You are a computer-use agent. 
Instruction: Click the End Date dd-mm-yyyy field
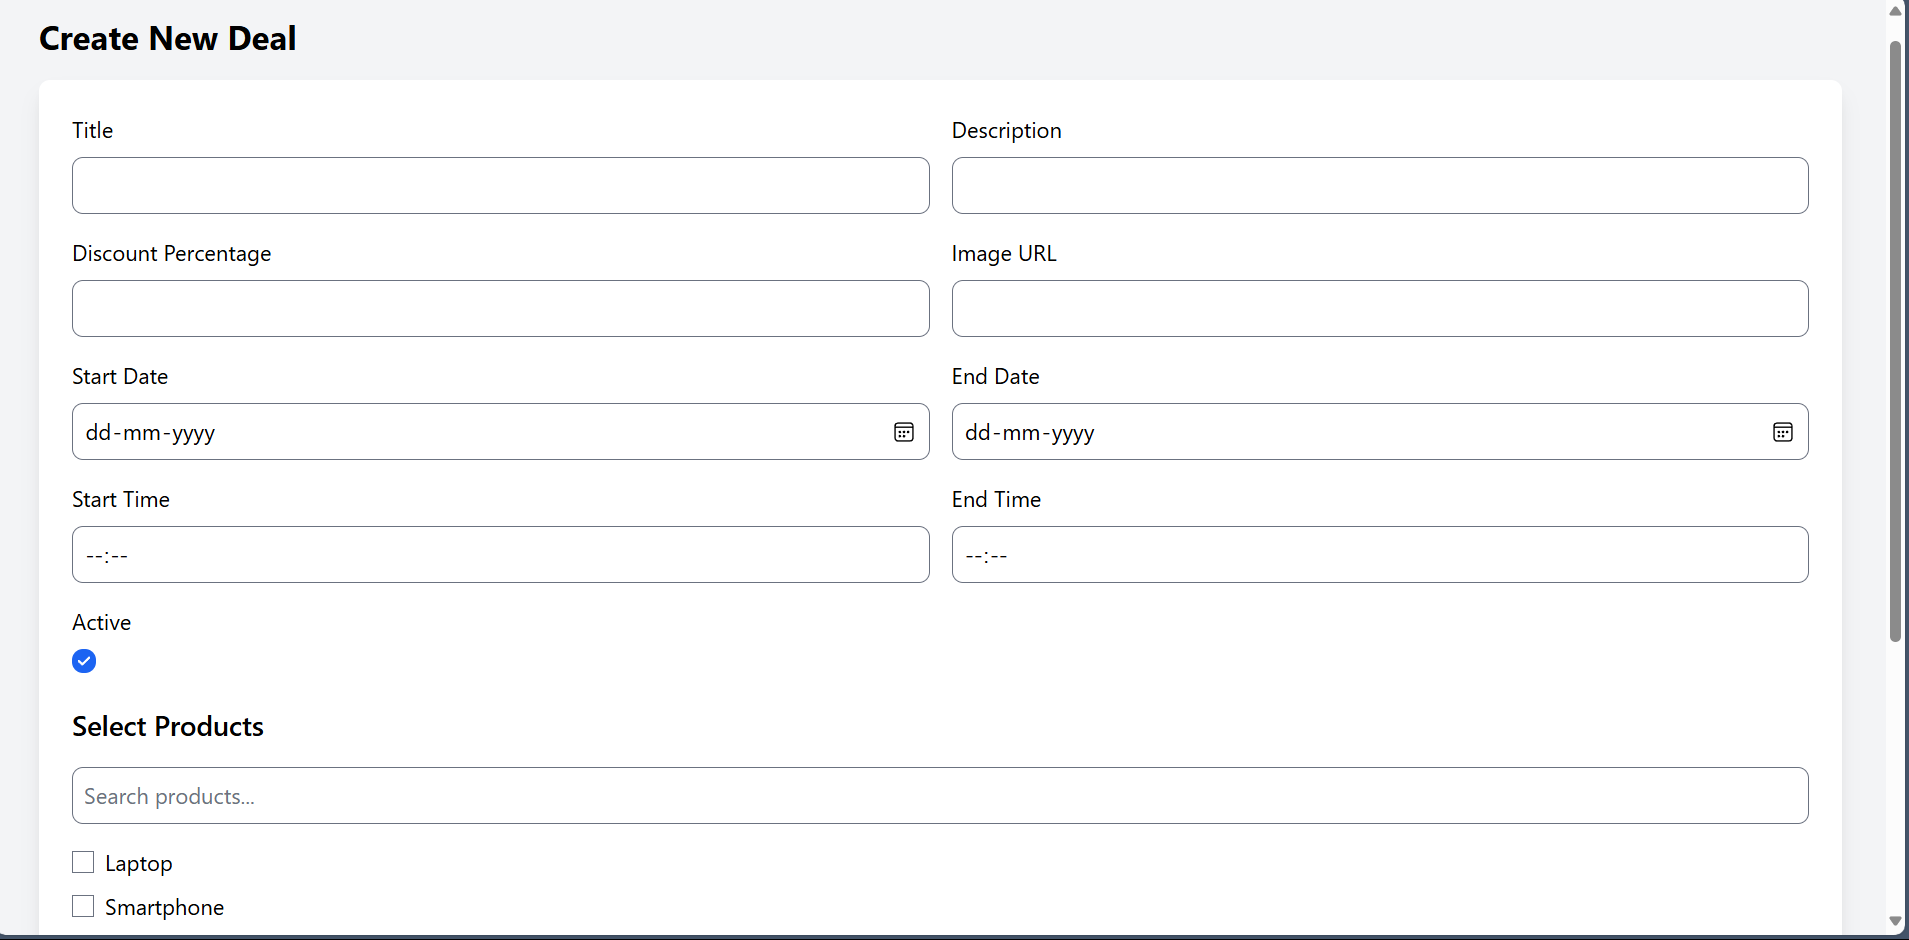(1350, 432)
